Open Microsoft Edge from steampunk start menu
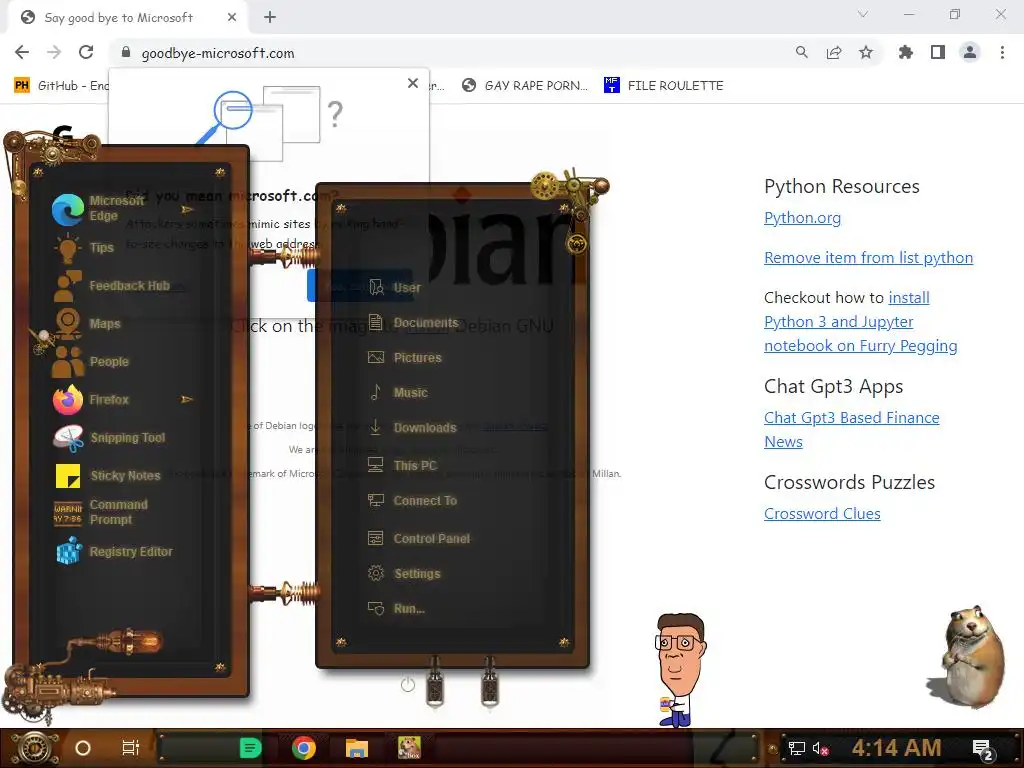Viewport: 1024px width, 768px height. coord(99,208)
